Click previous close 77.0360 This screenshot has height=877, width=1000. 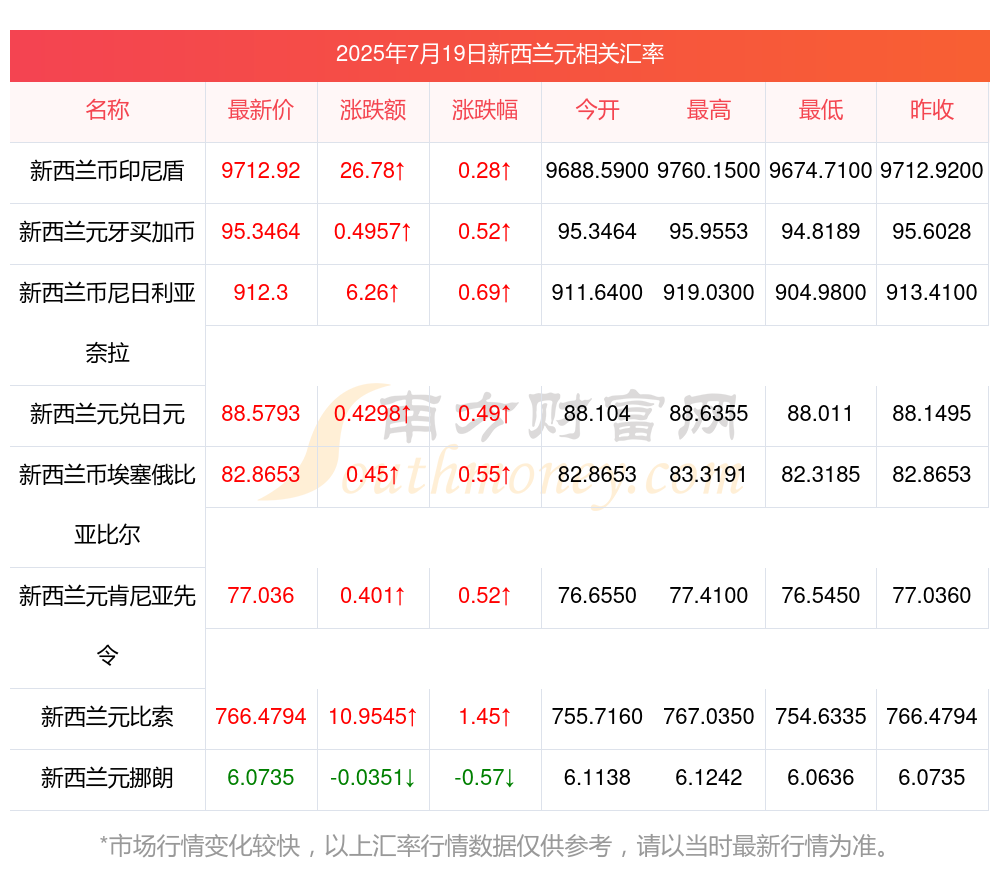(x=932, y=596)
